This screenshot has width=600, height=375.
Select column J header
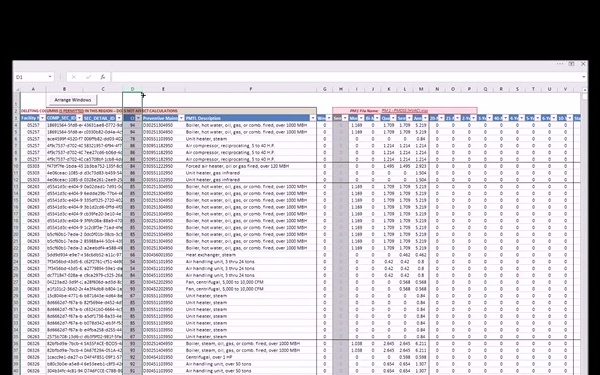coord(373,89)
